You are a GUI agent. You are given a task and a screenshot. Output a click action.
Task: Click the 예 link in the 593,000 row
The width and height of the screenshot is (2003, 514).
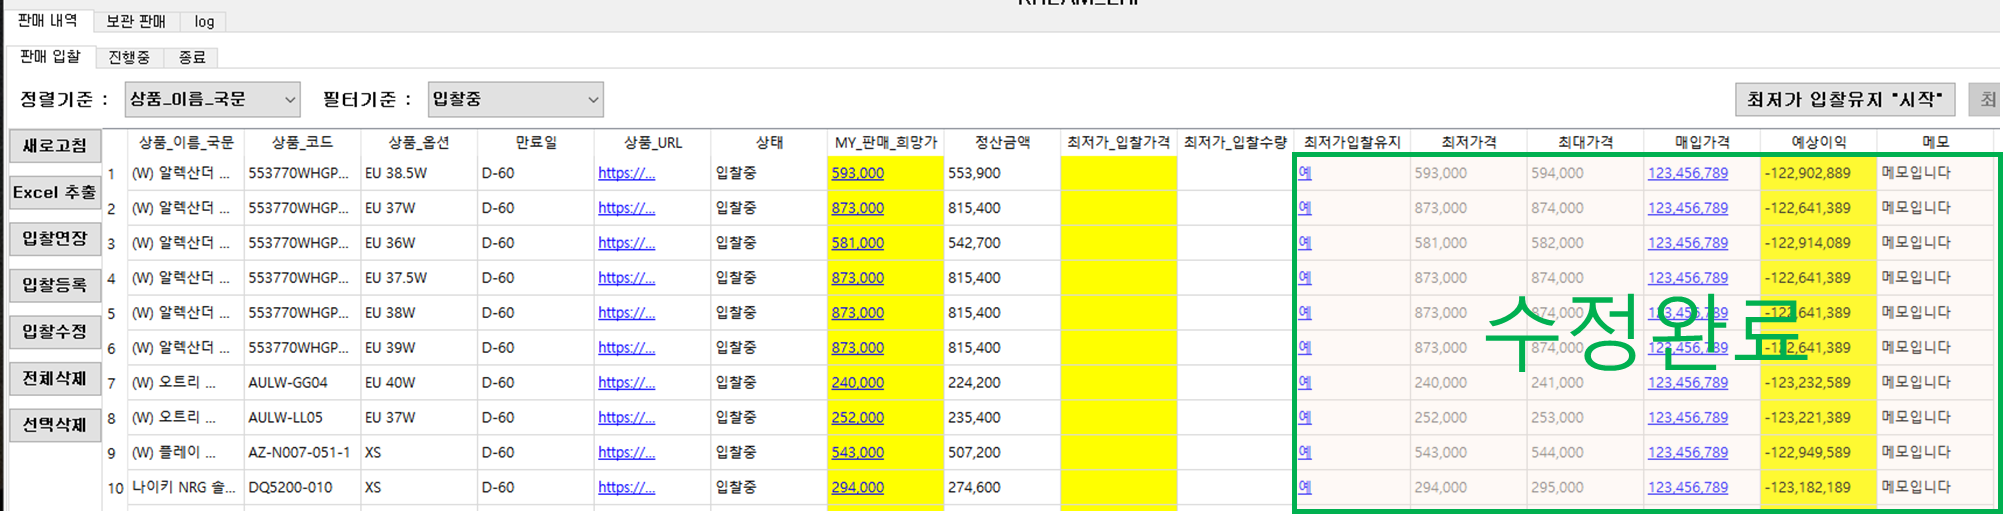[1305, 172]
